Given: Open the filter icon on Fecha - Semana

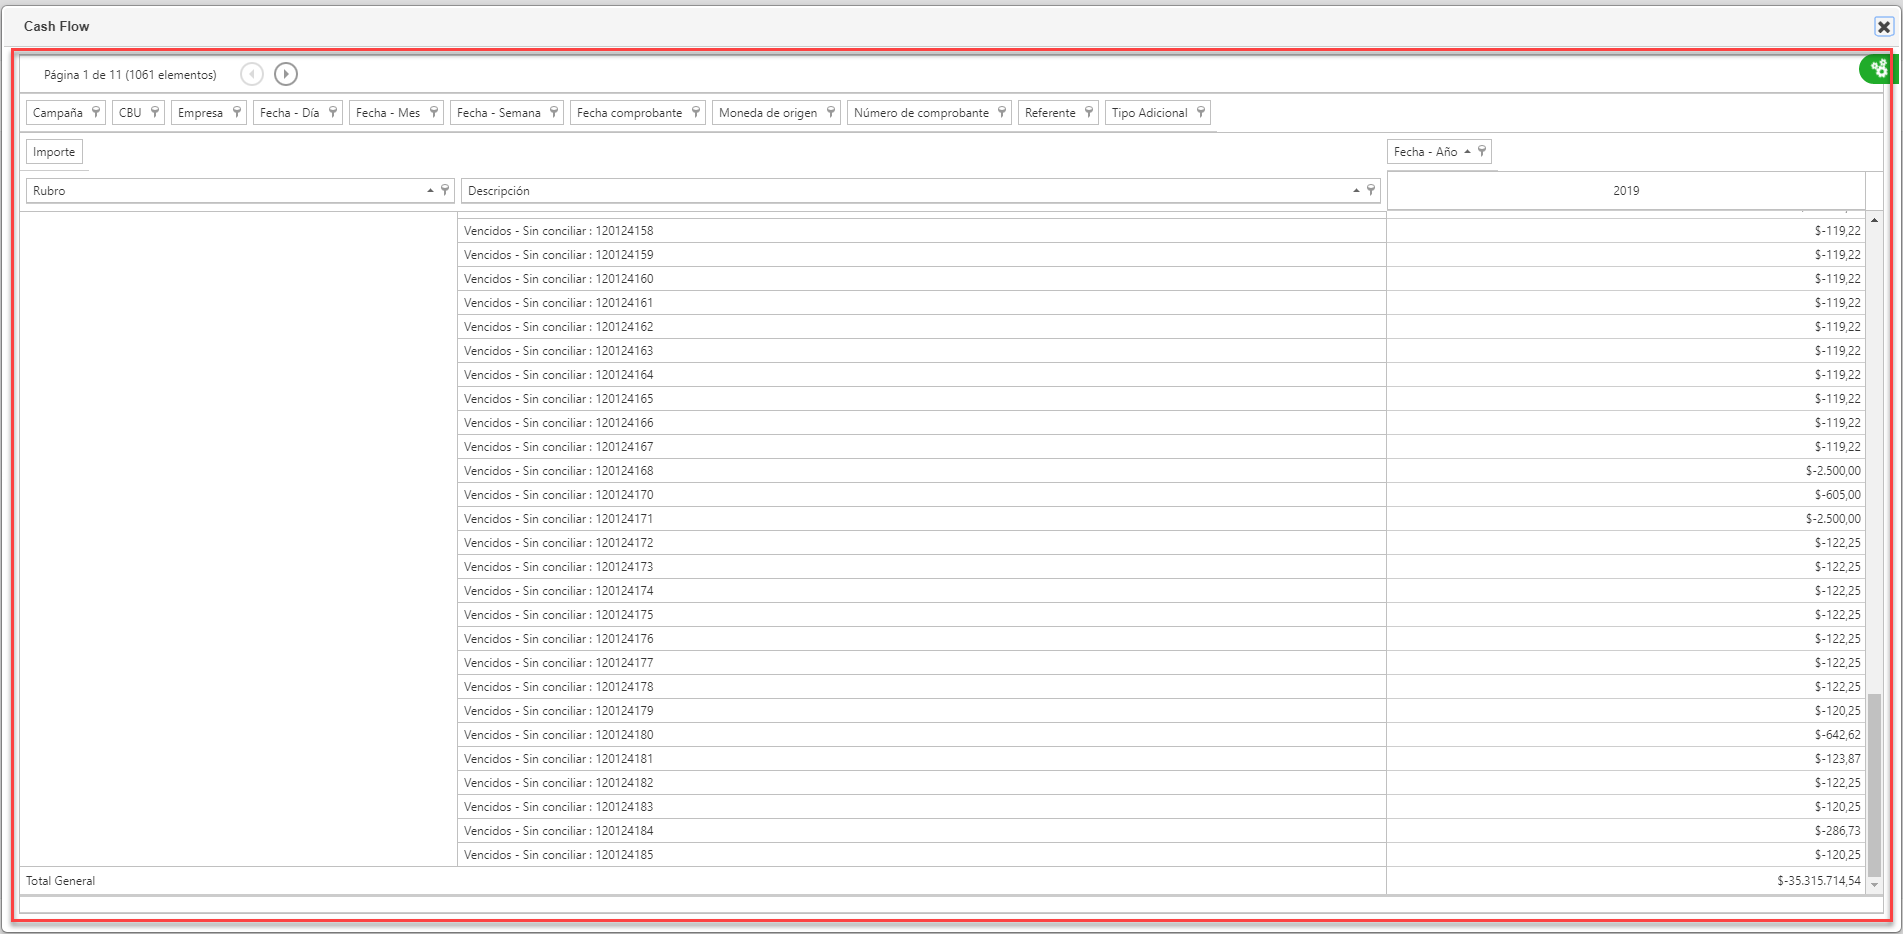Looking at the screenshot, I should (554, 112).
